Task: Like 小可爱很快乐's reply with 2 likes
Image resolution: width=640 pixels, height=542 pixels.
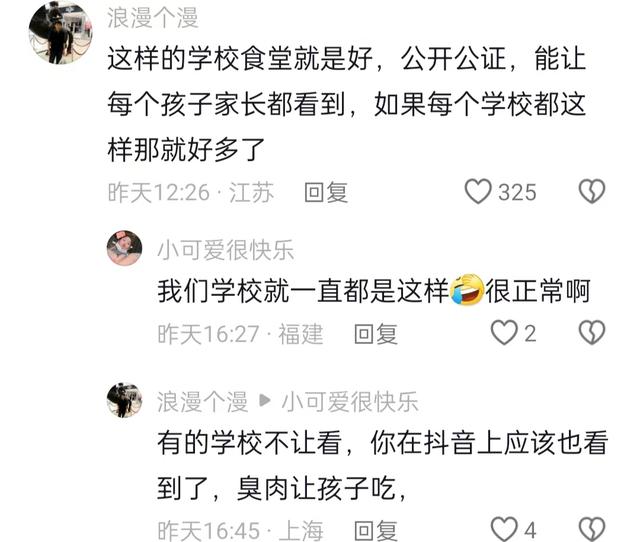Action: (504, 333)
